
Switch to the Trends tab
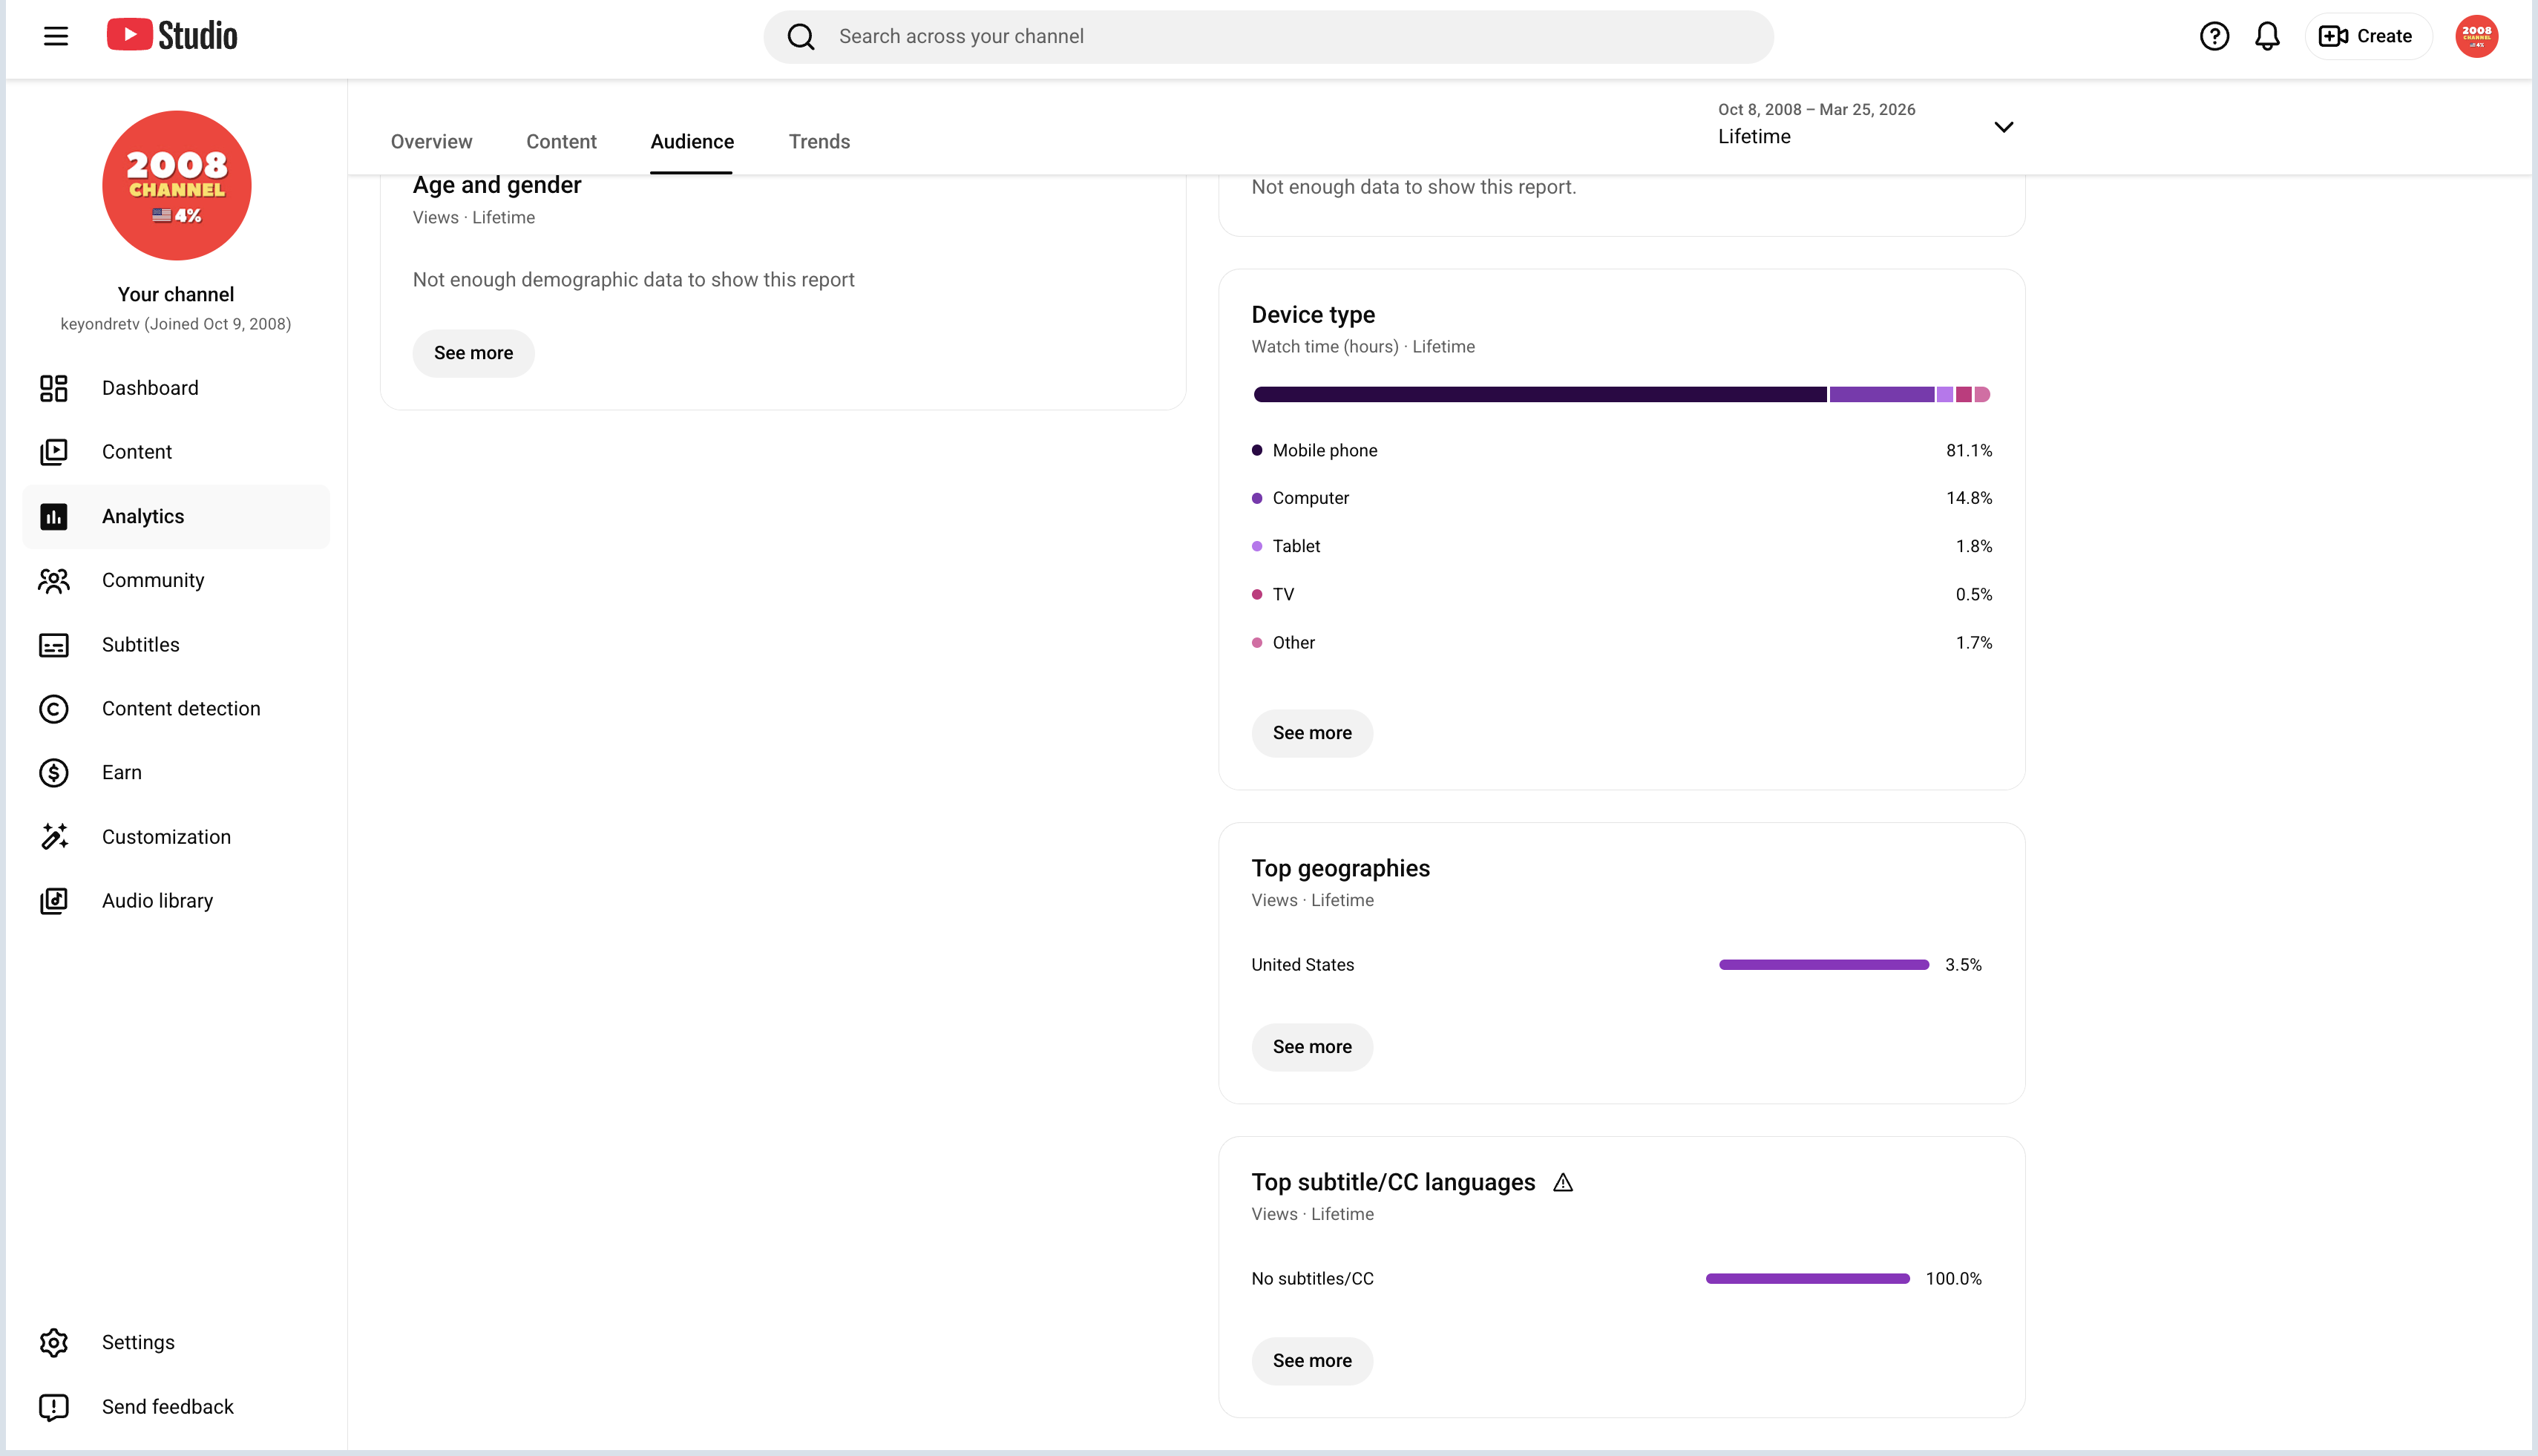[819, 142]
